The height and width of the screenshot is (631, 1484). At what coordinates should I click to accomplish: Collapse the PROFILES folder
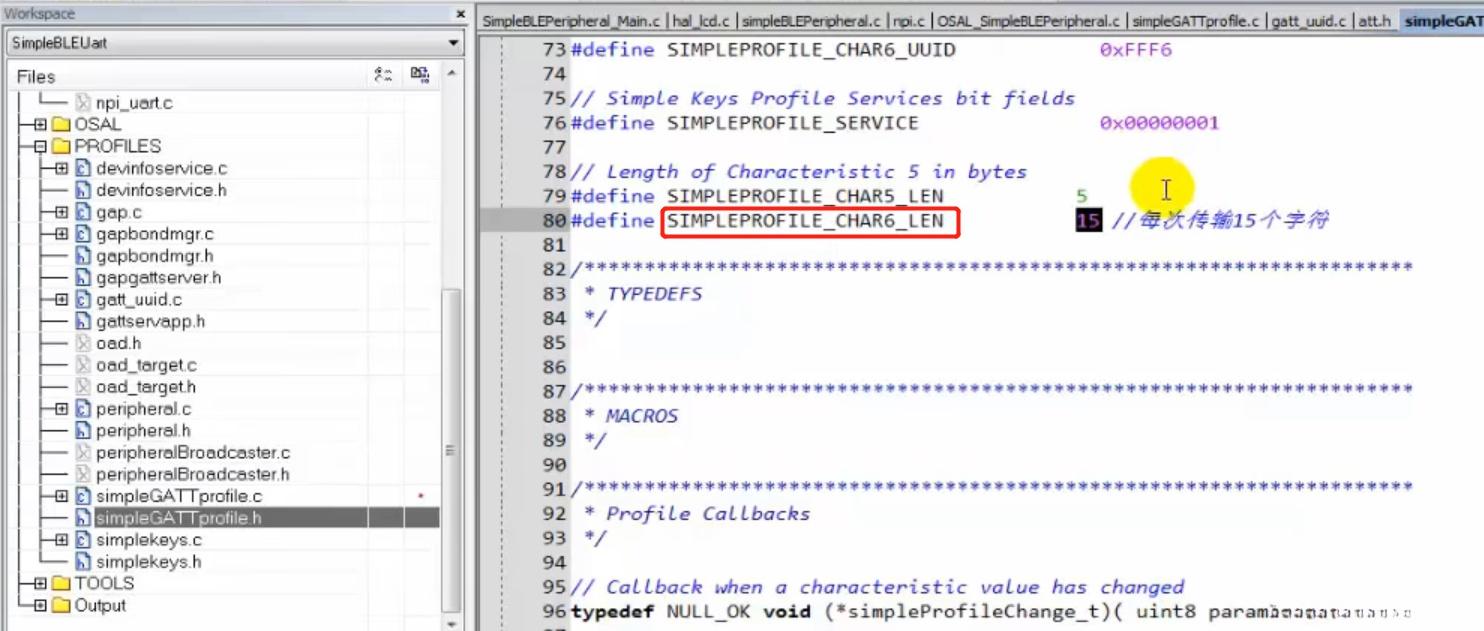coord(40,147)
